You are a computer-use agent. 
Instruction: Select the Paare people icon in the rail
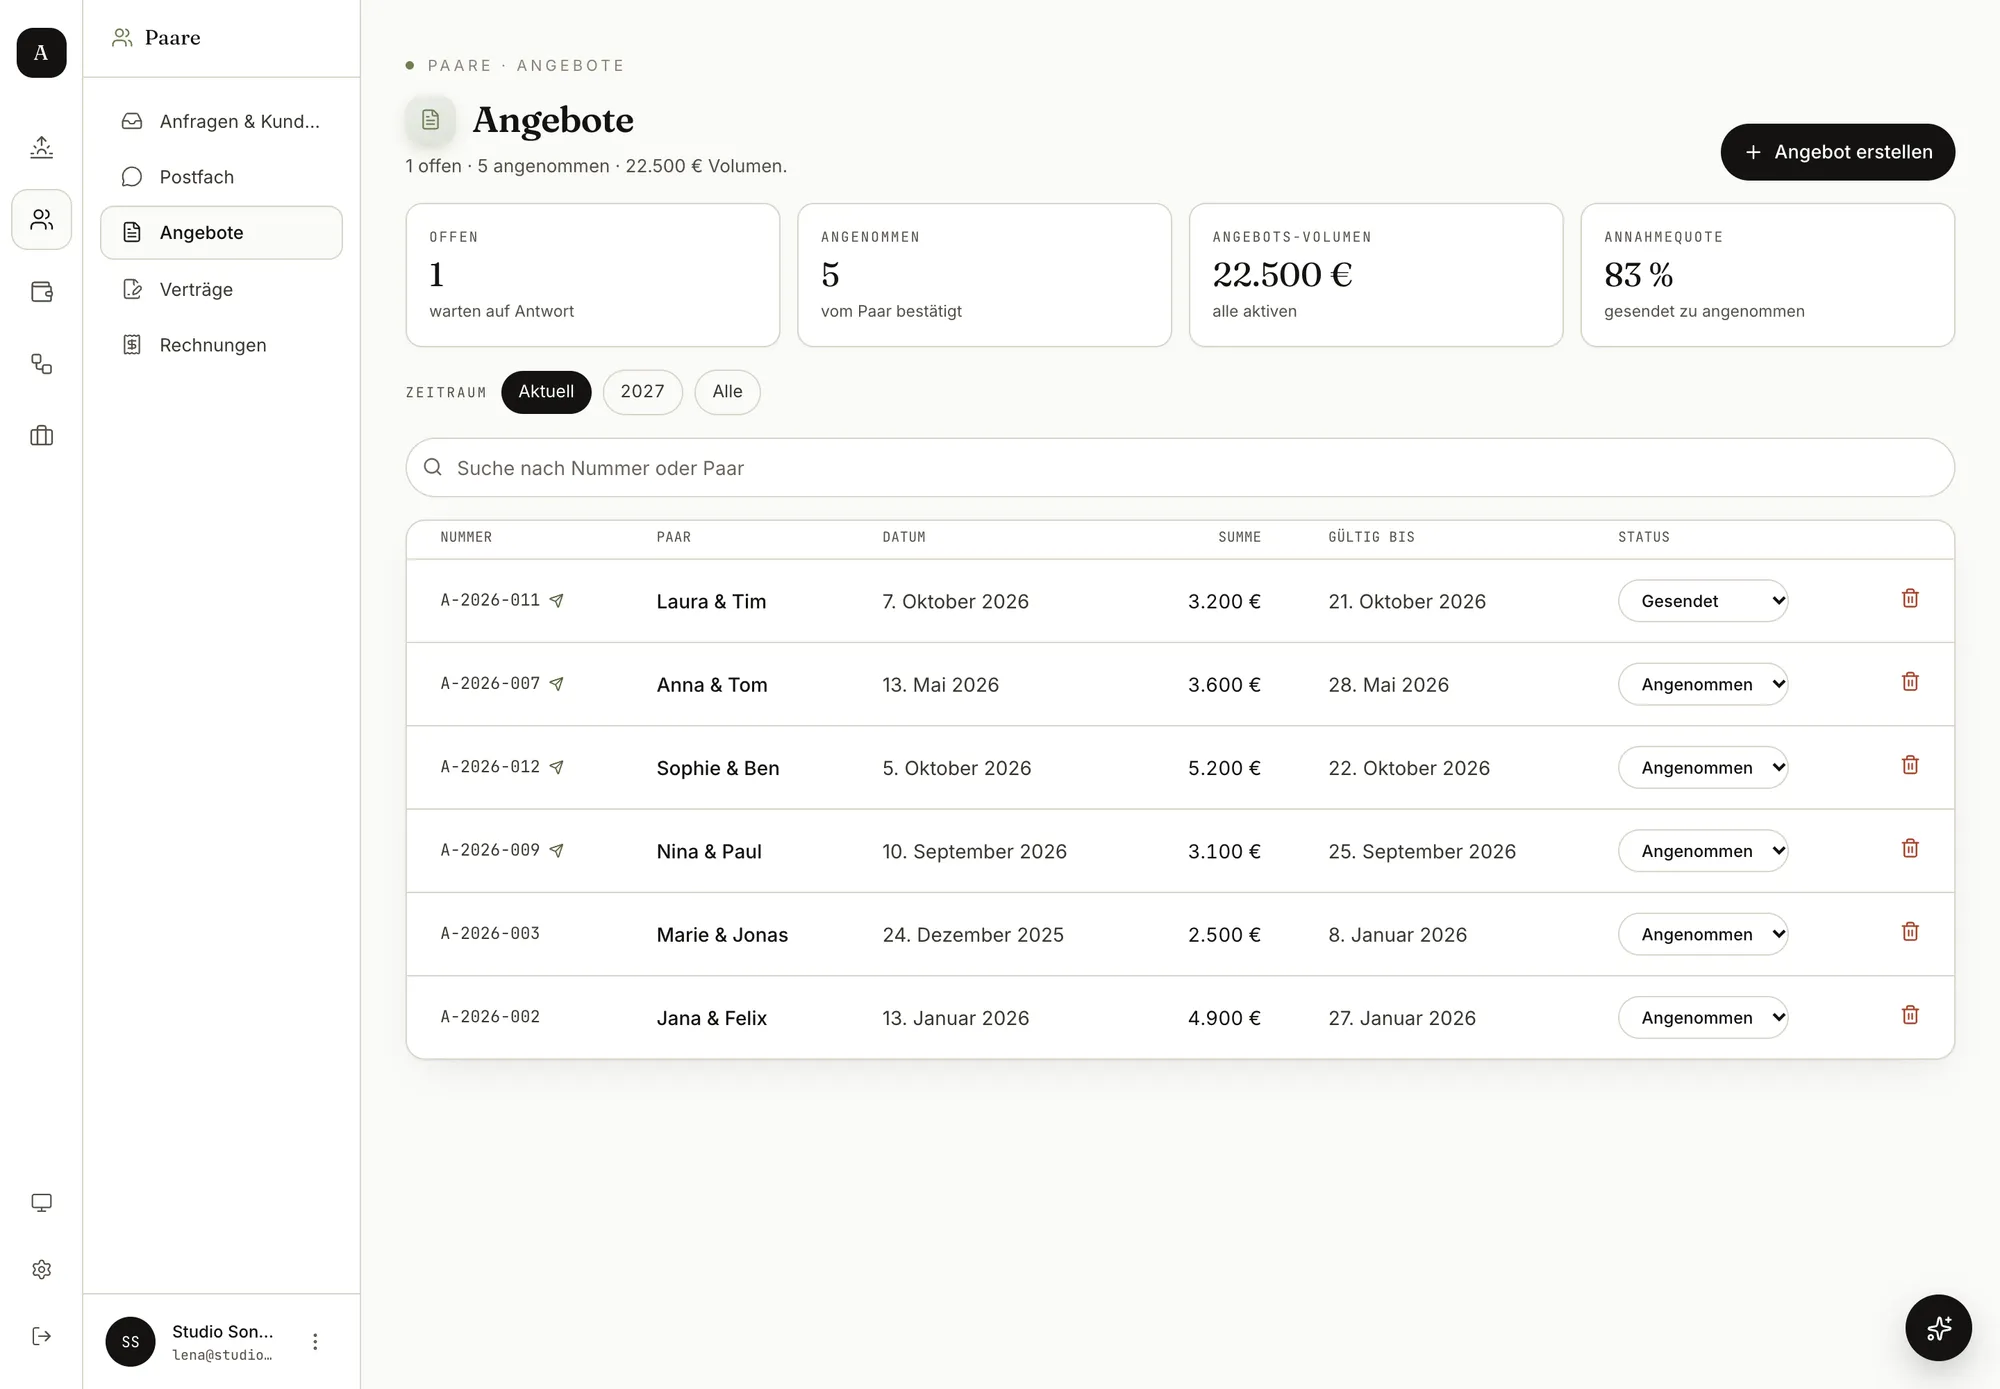coord(41,219)
